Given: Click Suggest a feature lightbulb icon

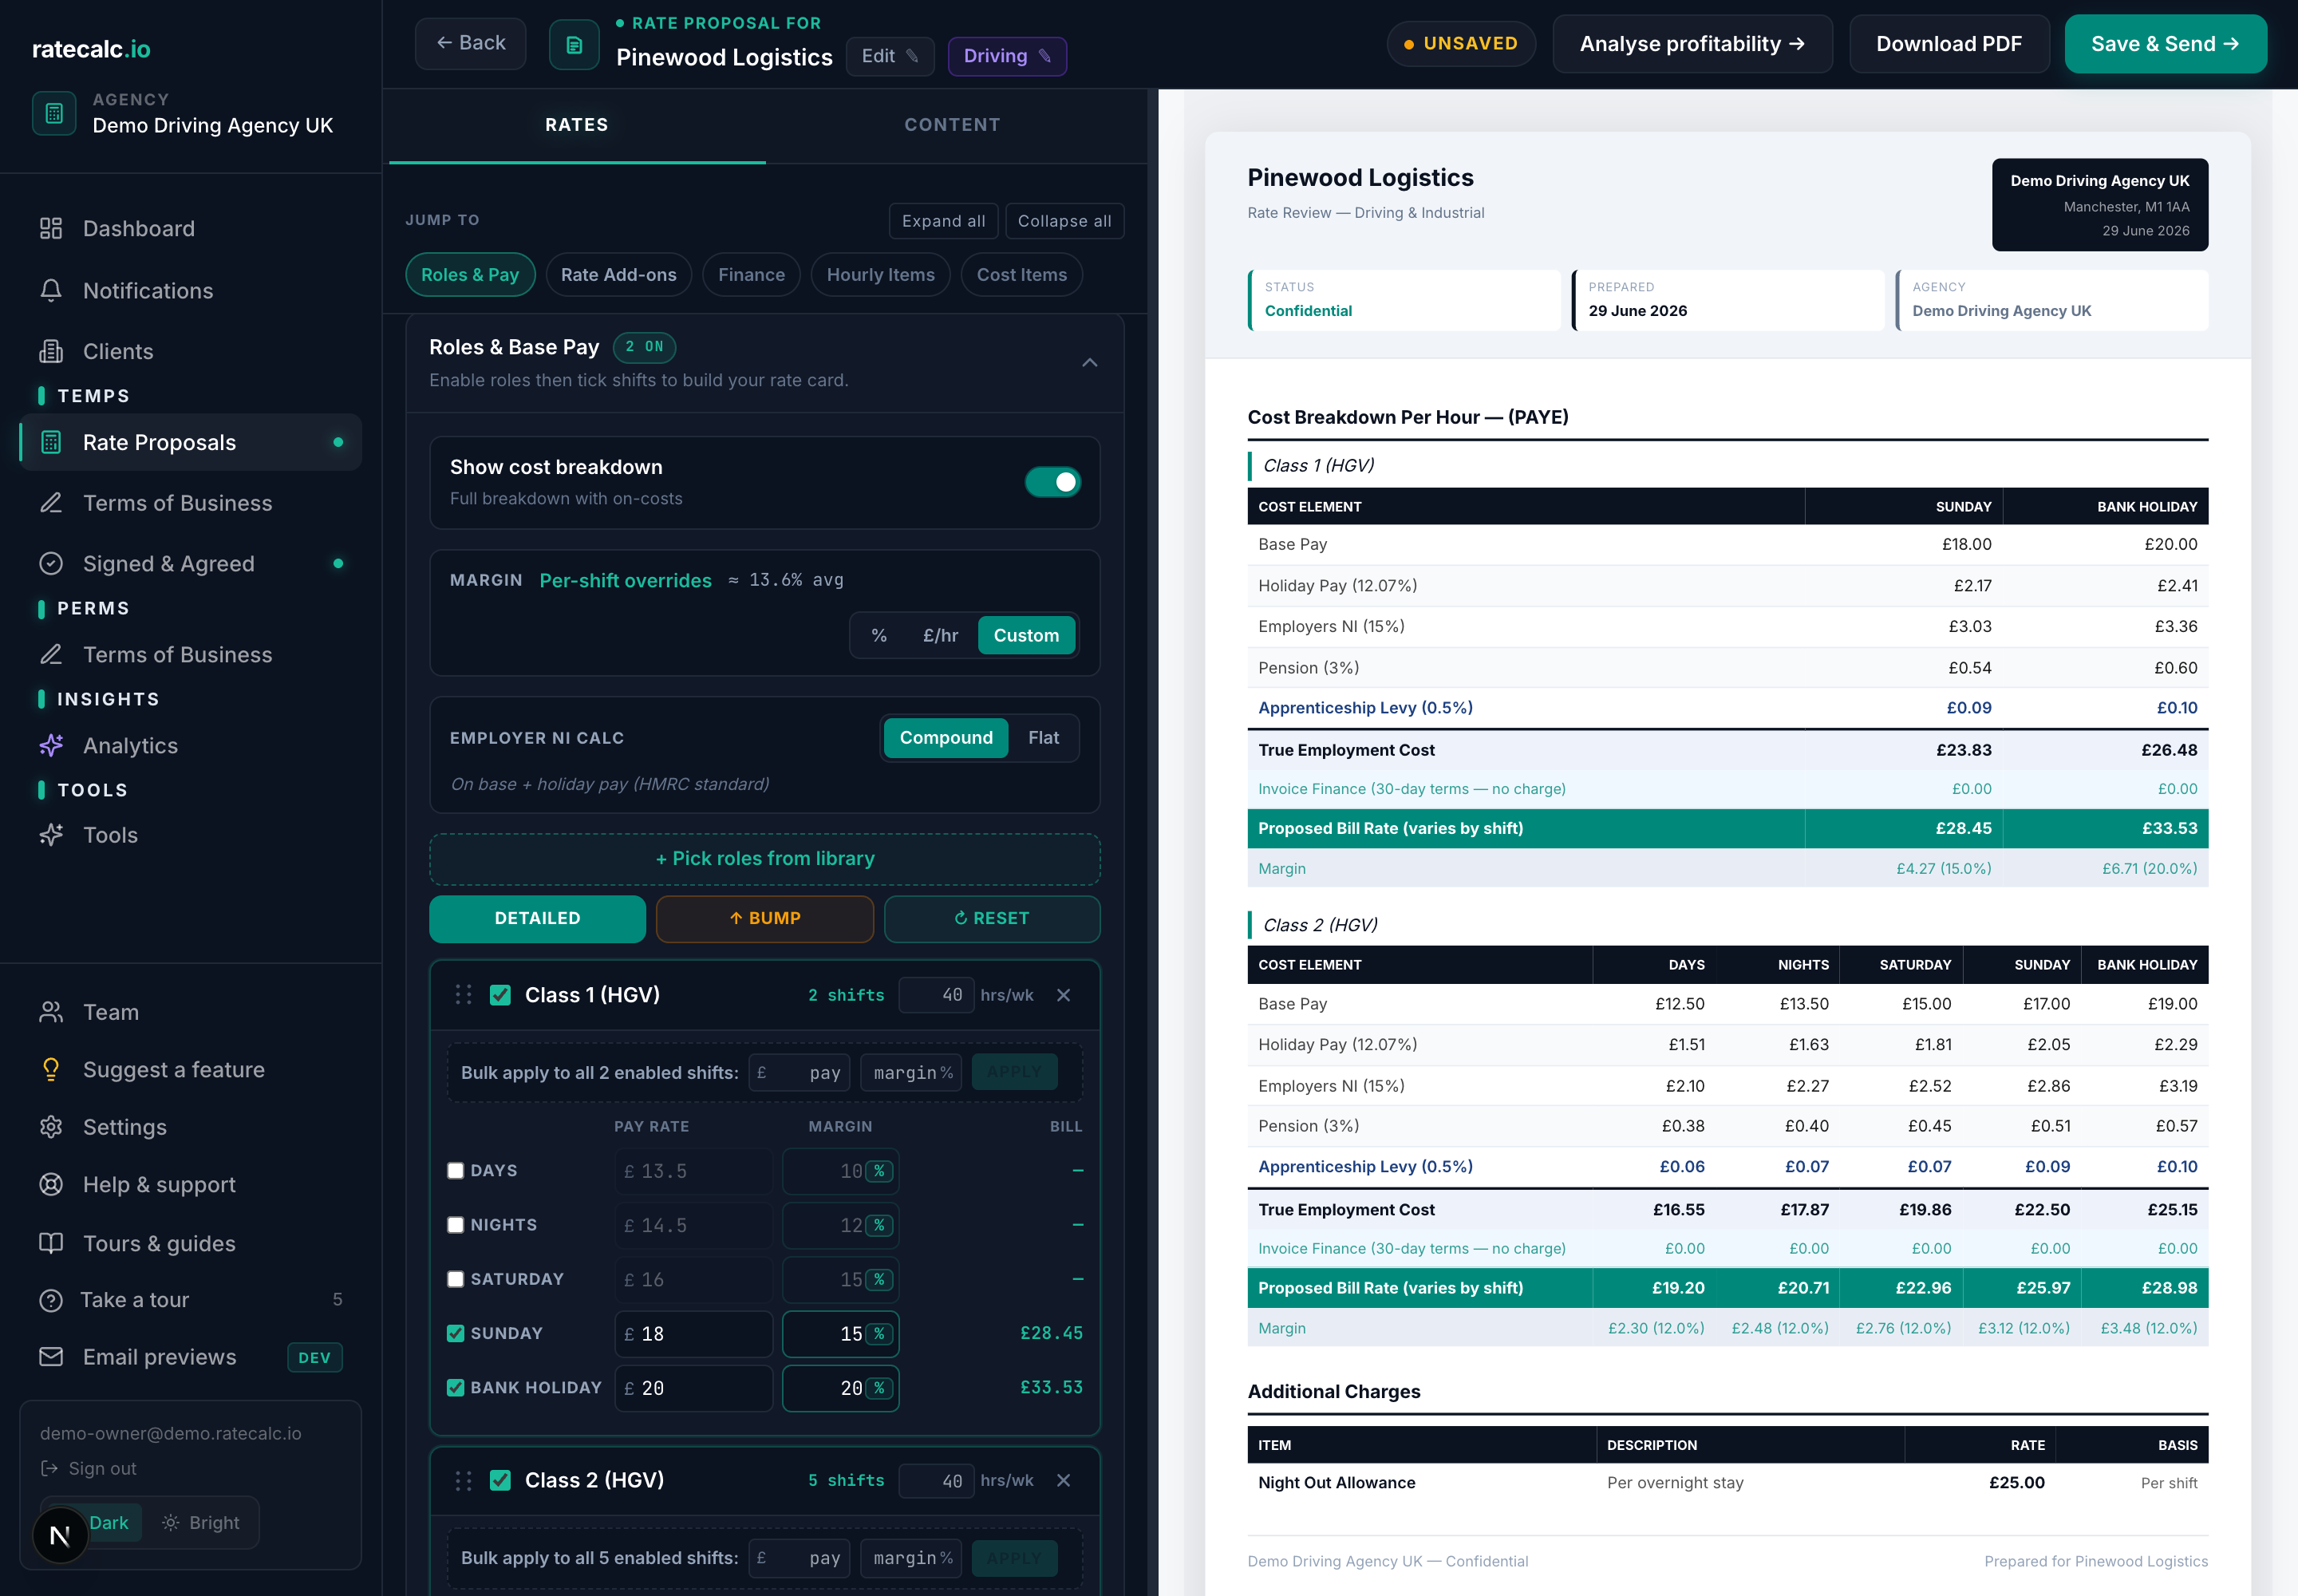Looking at the screenshot, I should click(51, 1070).
